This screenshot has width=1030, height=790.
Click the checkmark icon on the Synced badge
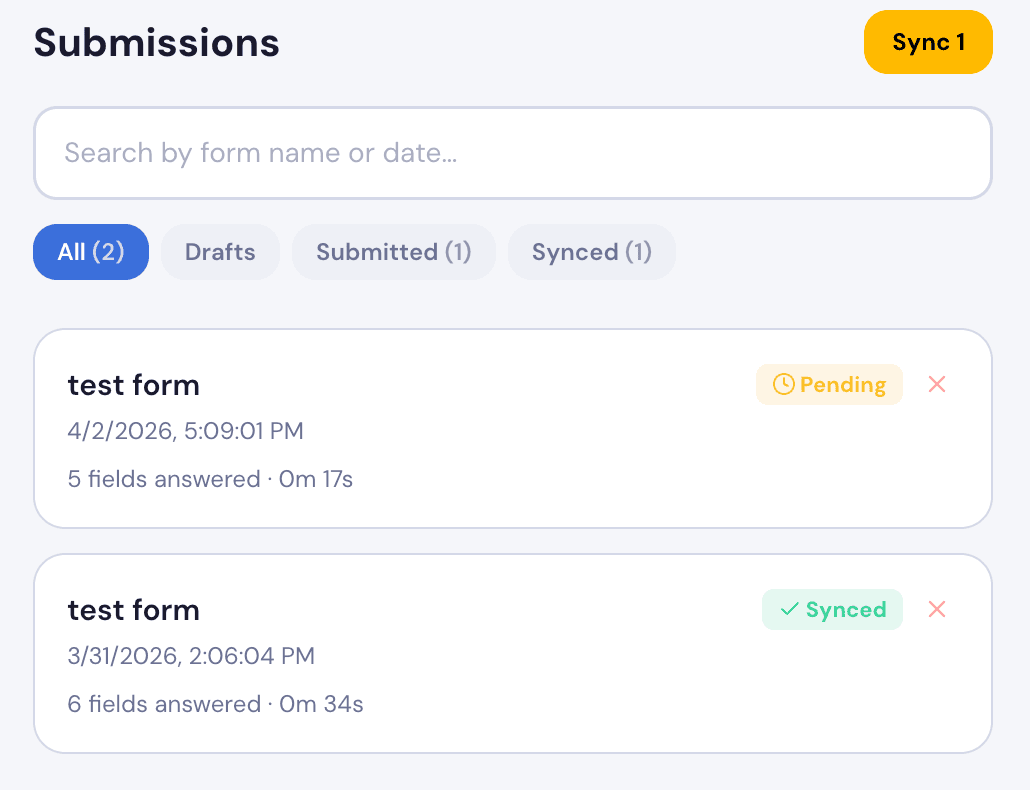coord(788,609)
